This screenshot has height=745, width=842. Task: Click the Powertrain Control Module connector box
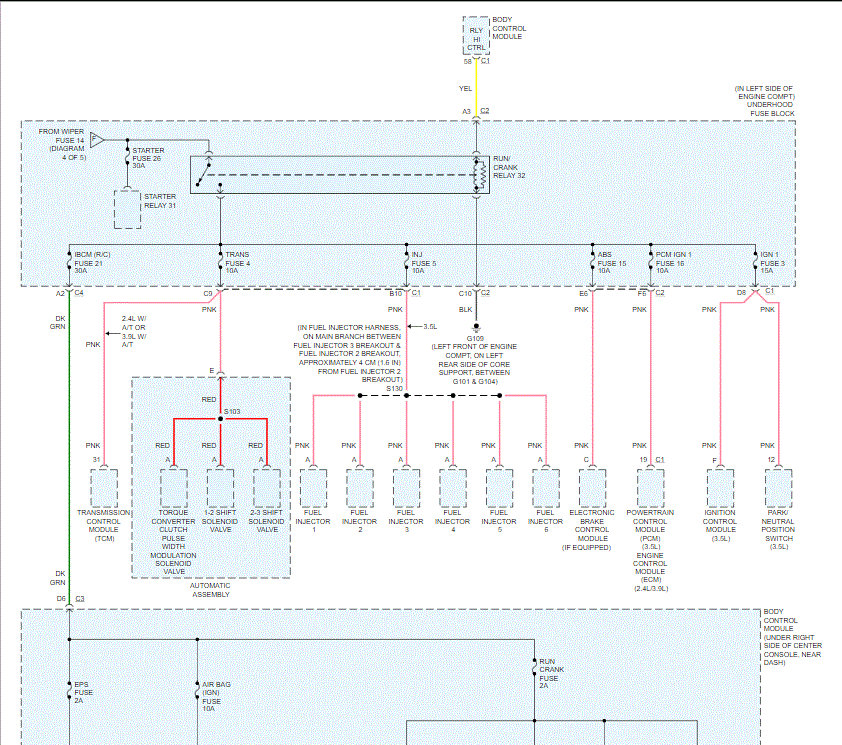(x=651, y=488)
